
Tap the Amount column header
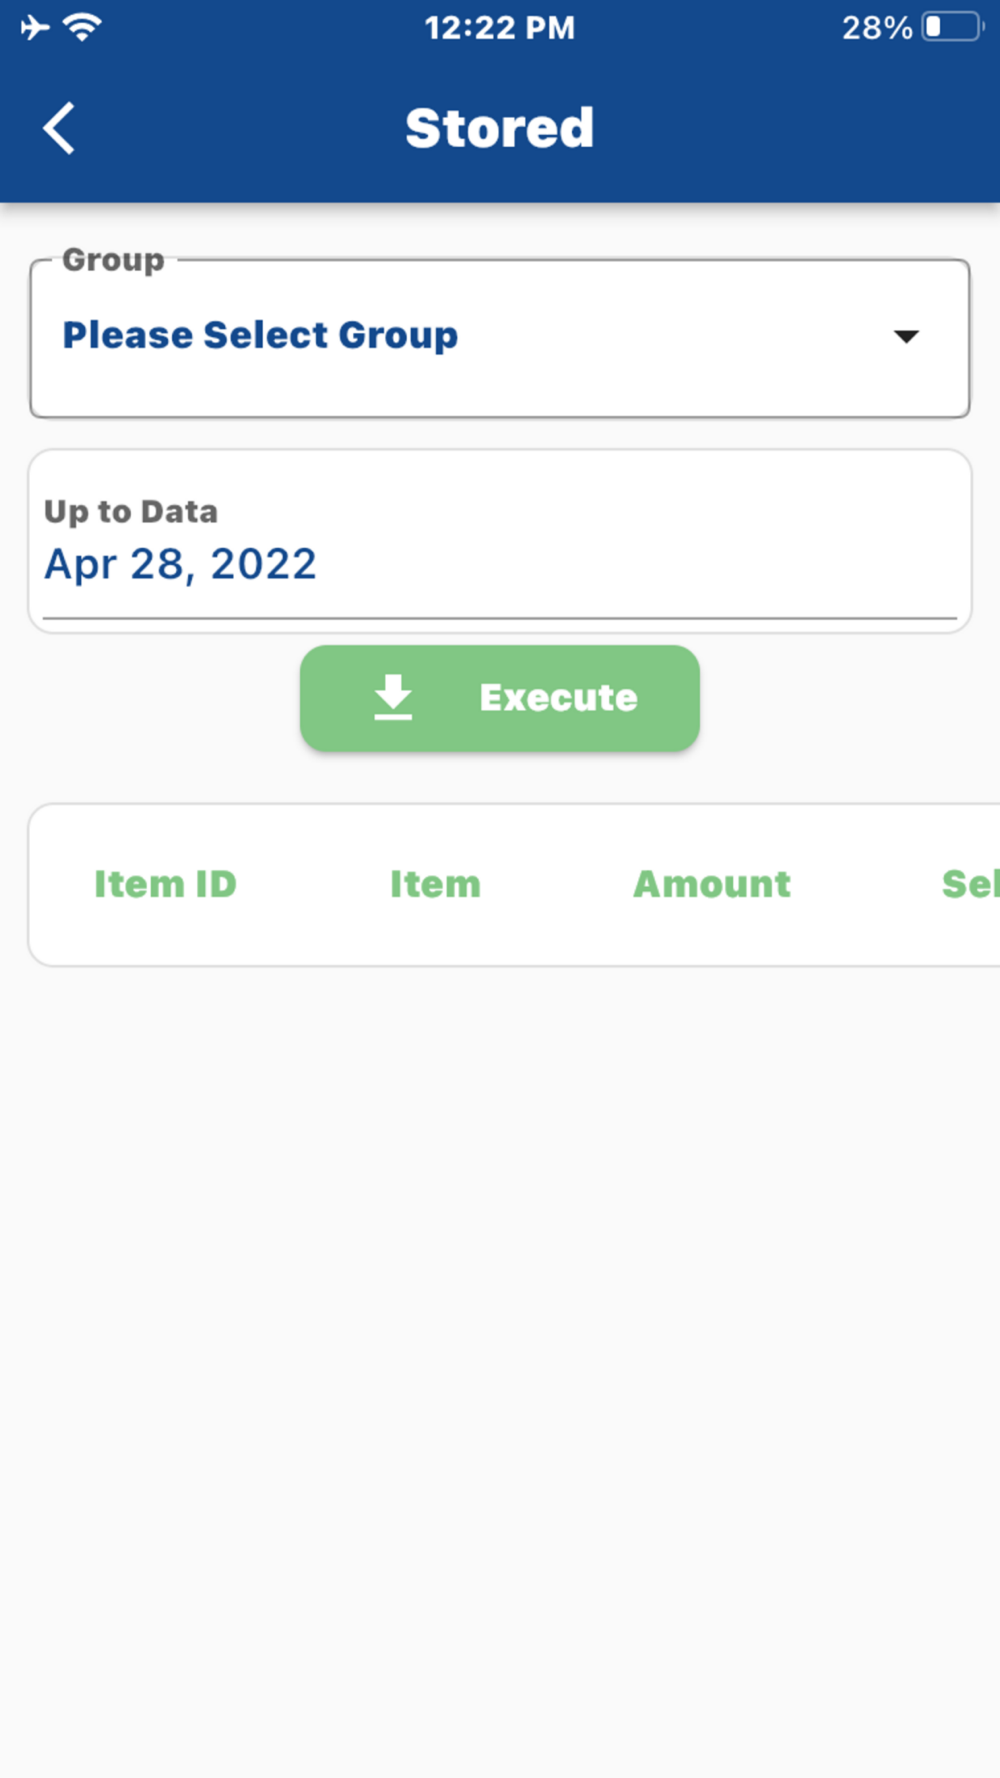coord(712,884)
